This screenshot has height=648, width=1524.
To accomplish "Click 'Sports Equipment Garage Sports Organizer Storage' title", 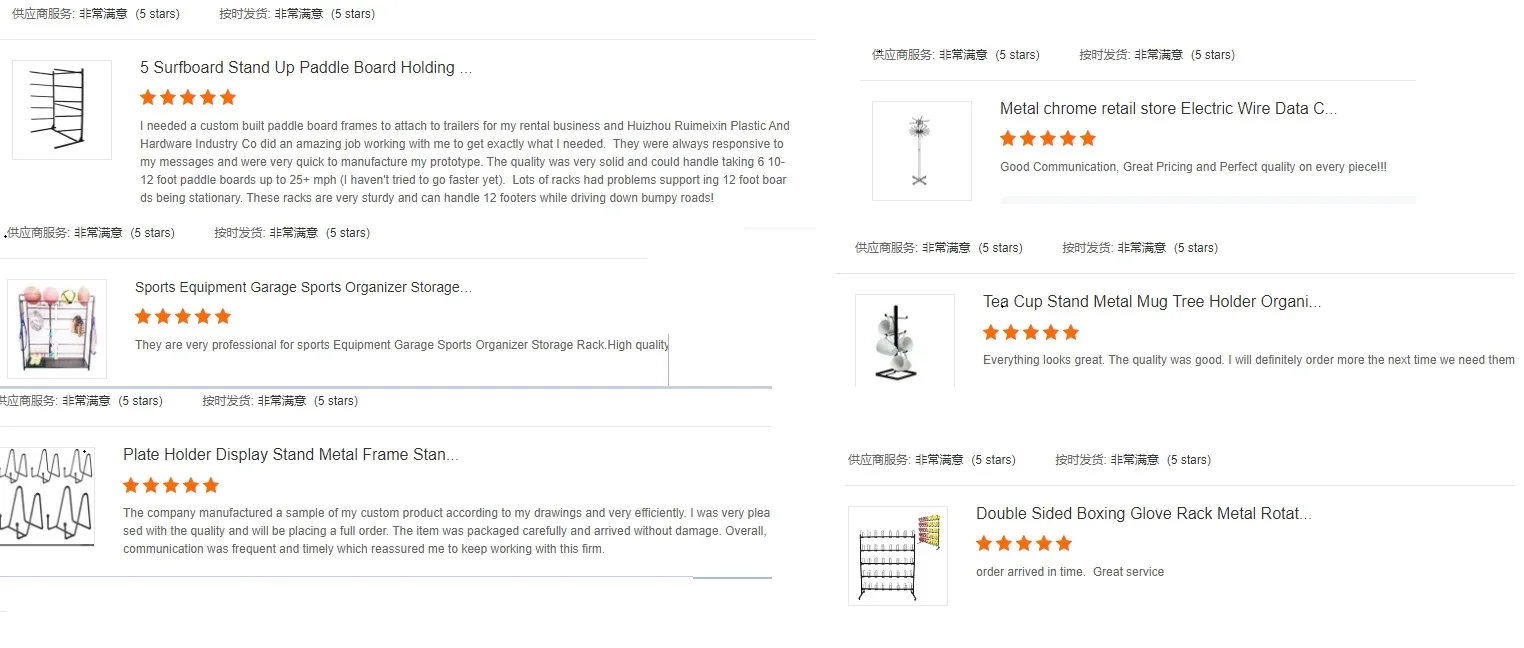I will 303,287.
